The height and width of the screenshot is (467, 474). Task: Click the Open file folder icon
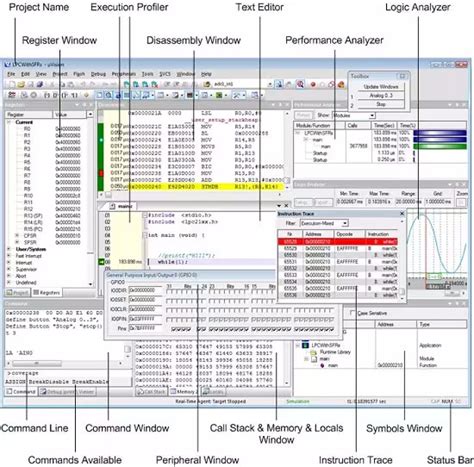pyautogui.click(x=21, y=85)
